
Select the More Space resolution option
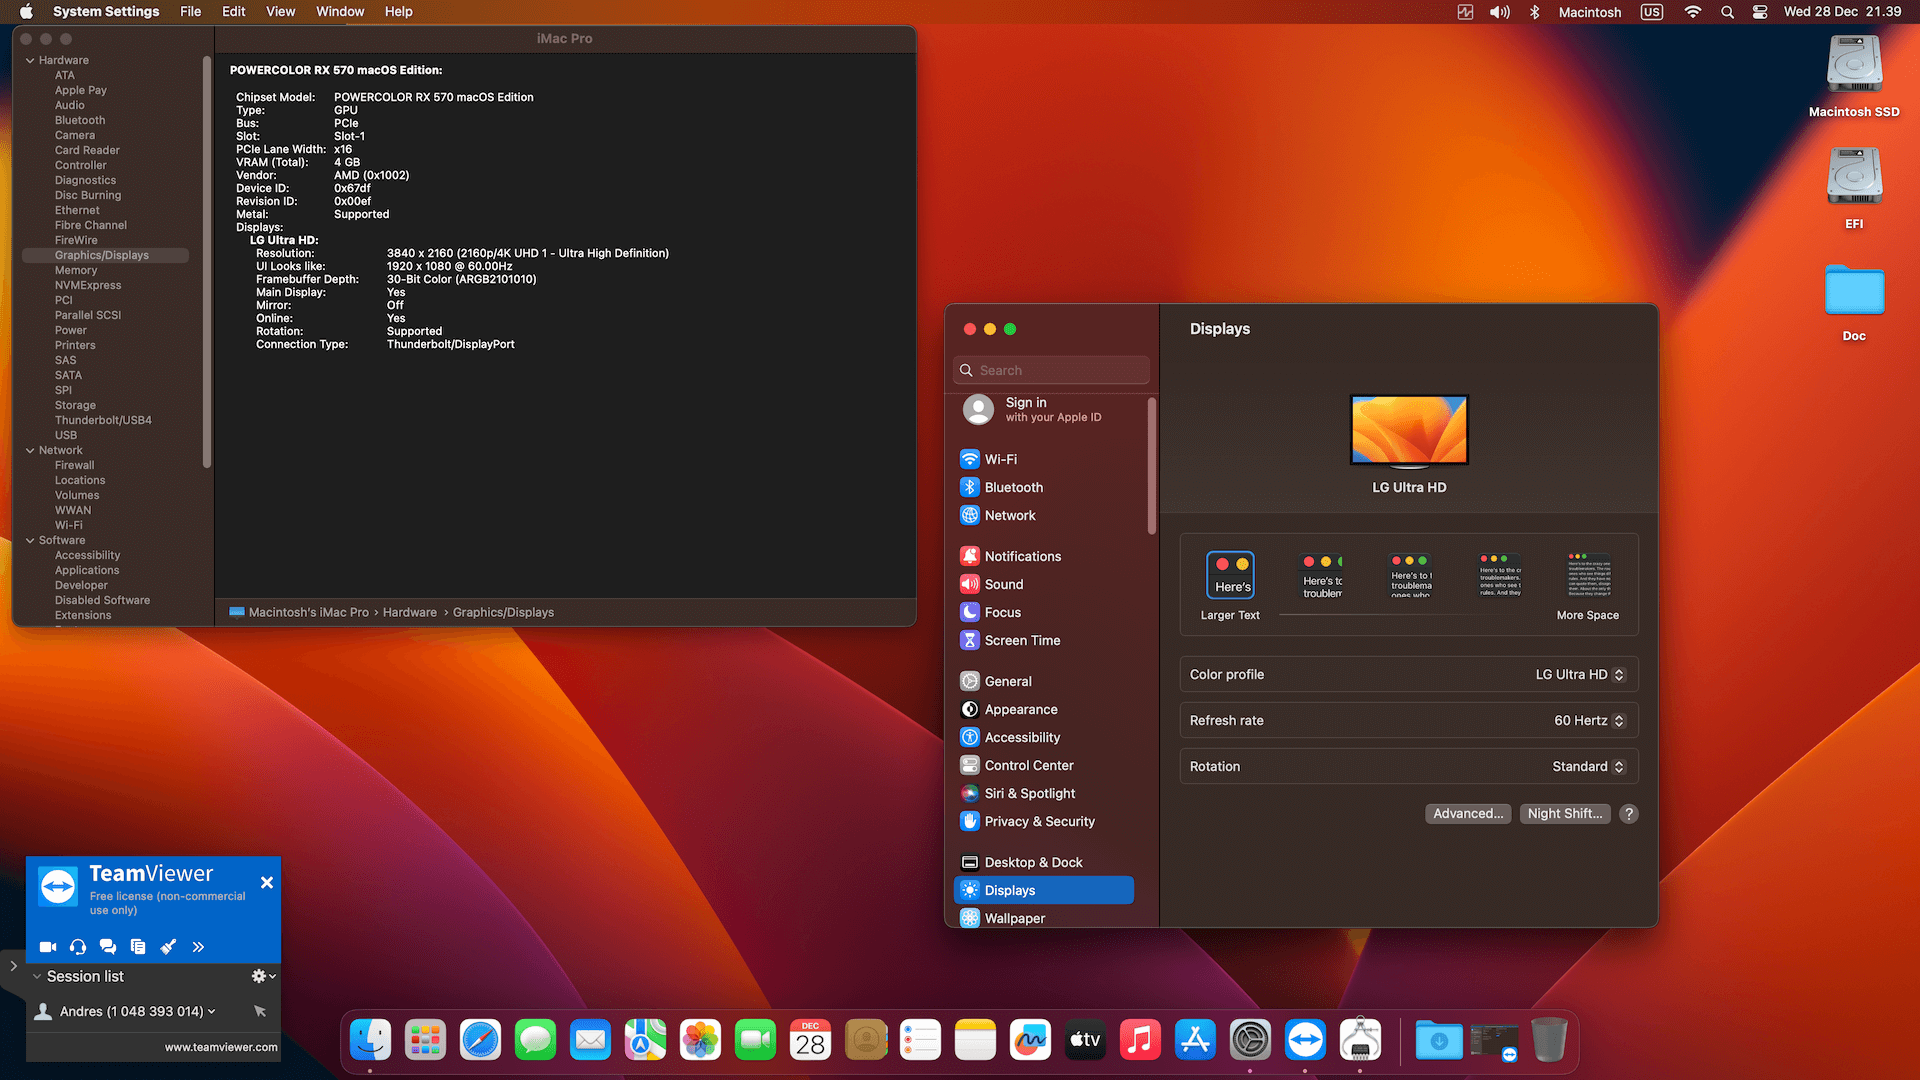tap(1588, 586)
